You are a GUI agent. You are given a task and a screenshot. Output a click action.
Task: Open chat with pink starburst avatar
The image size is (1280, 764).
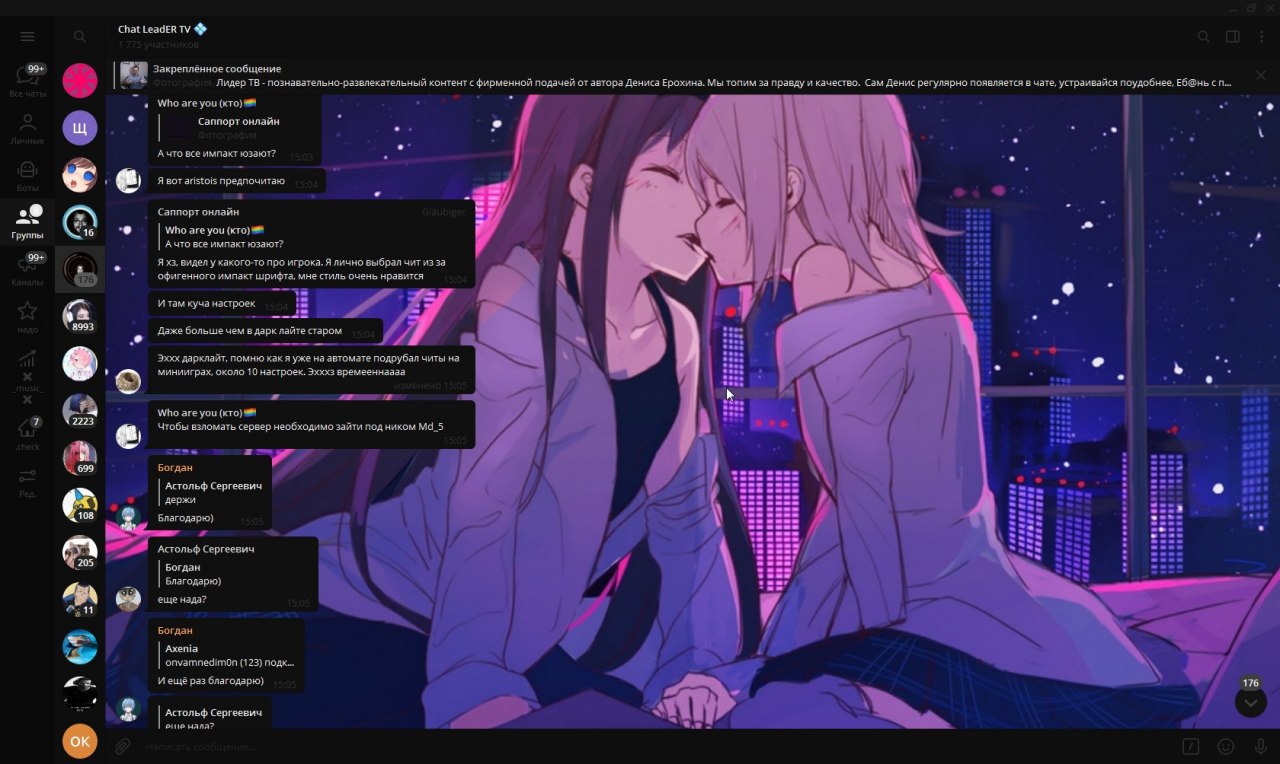[80, 80]
